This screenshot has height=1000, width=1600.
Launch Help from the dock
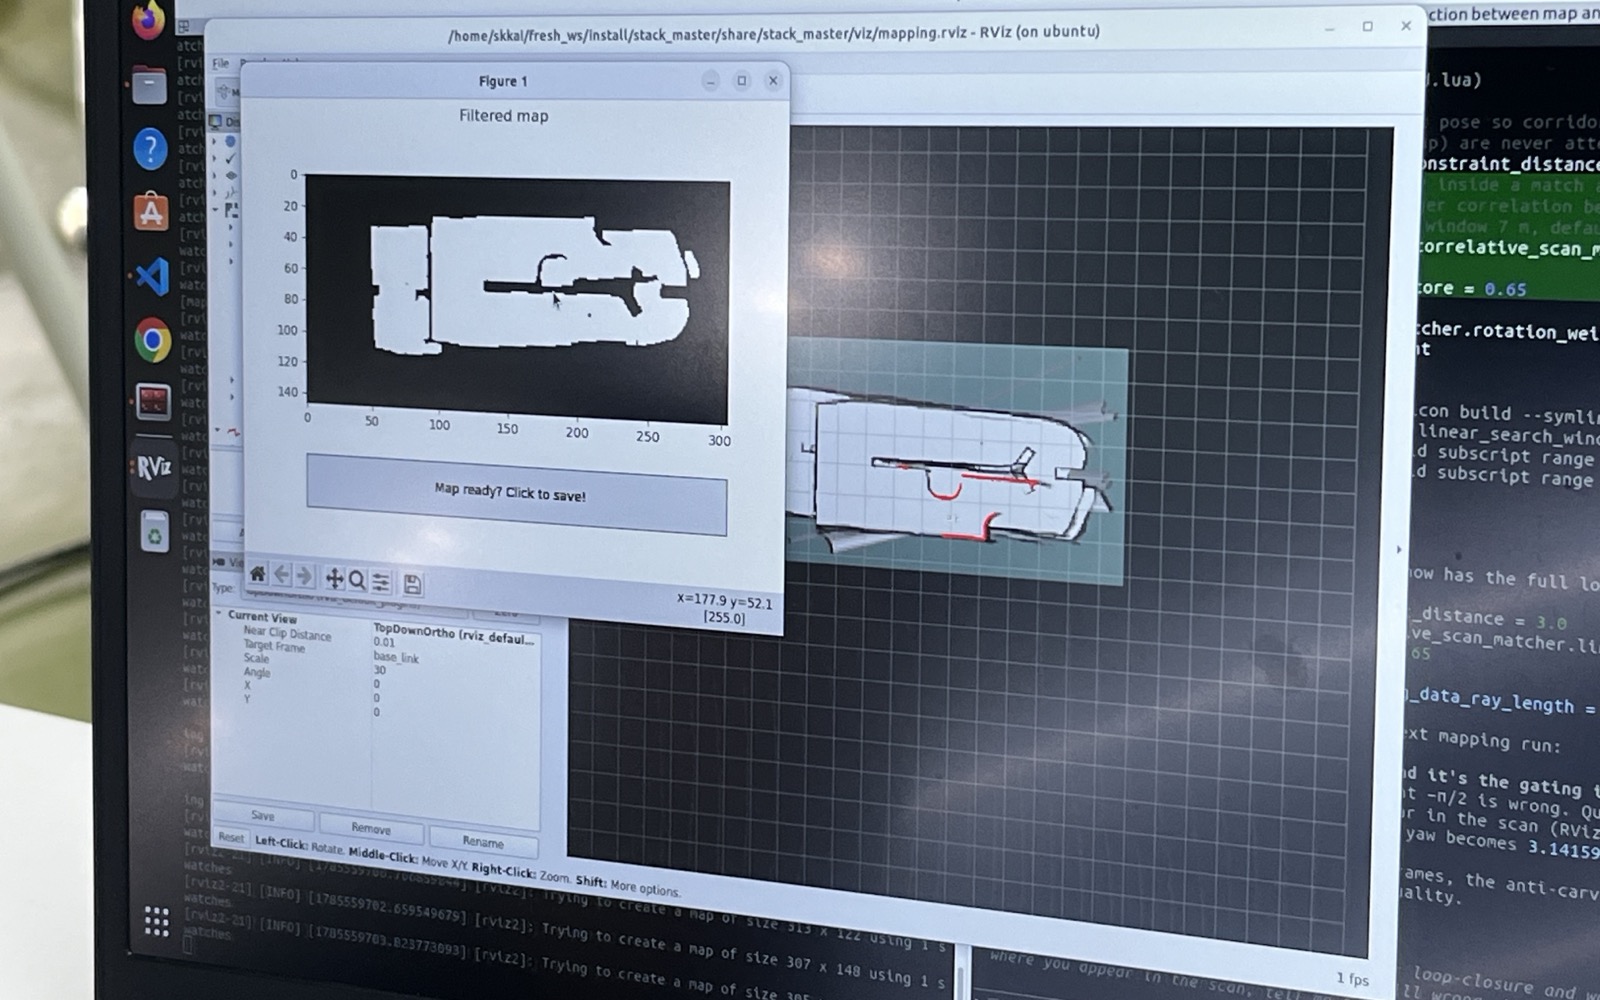tap(150, 149)
